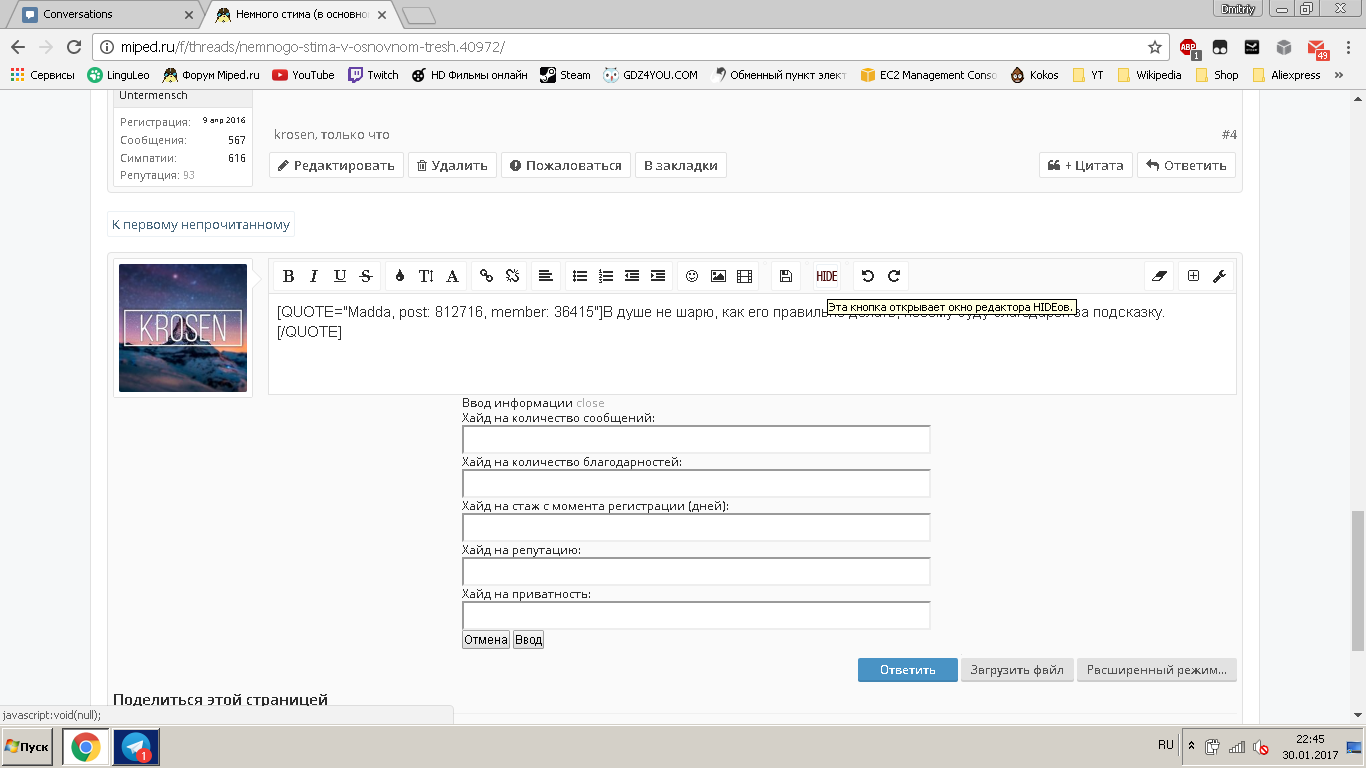Viewport: 1366px width, 768px height.
Task: Increase indent with the indent icon
Action: 658,276
